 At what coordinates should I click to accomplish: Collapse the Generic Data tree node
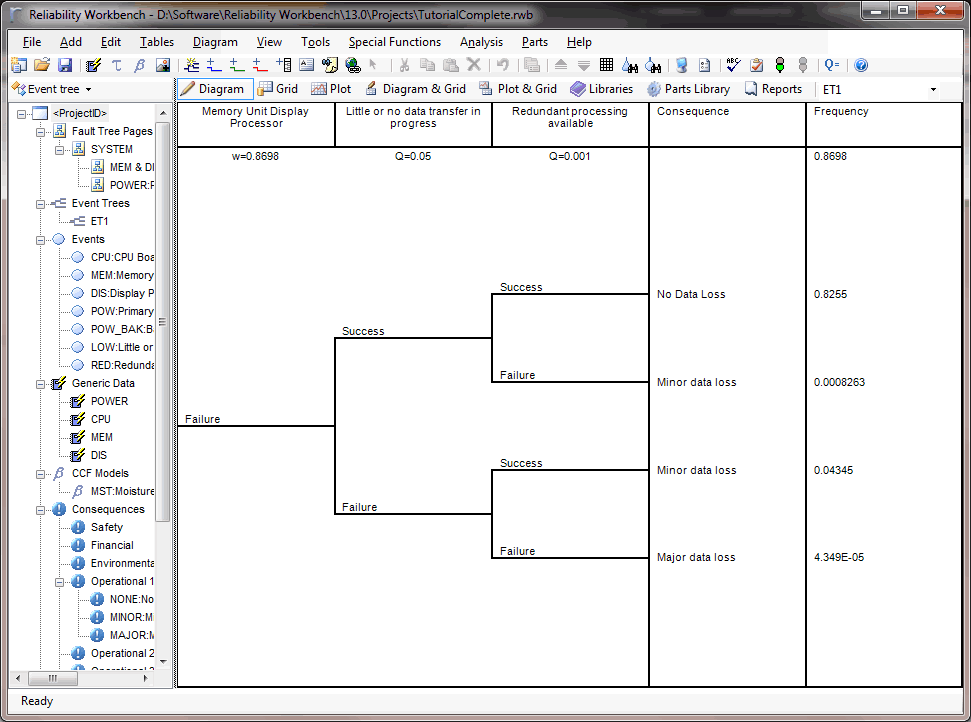pyautogui.click(x=41, y=384)
